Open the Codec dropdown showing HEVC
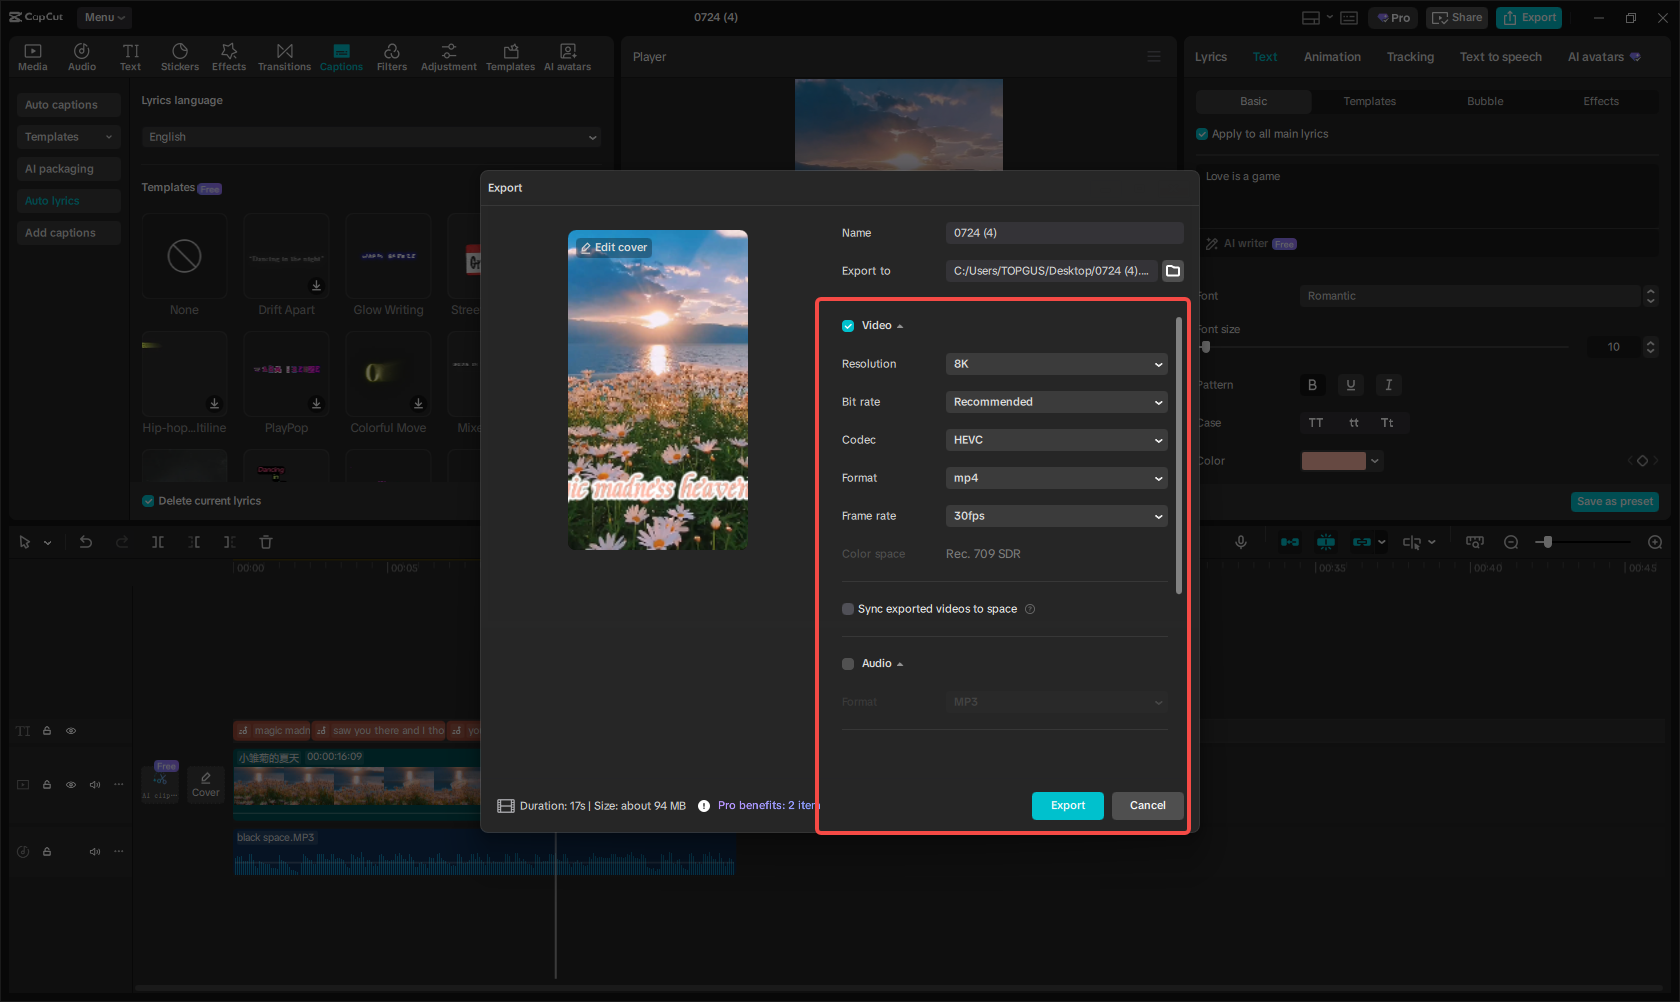 click(1056, 440)
